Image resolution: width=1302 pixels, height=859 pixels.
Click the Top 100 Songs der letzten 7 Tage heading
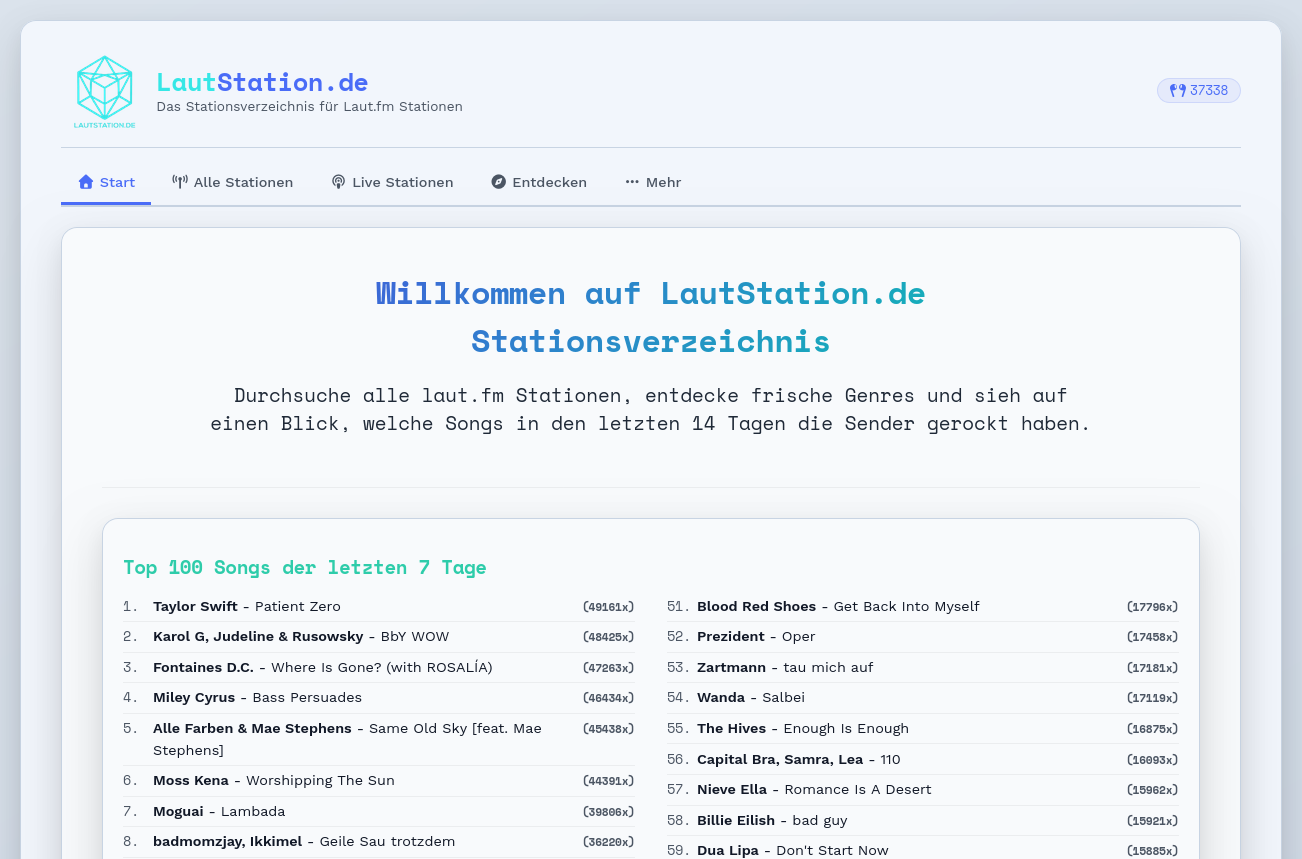pos(305,568)
